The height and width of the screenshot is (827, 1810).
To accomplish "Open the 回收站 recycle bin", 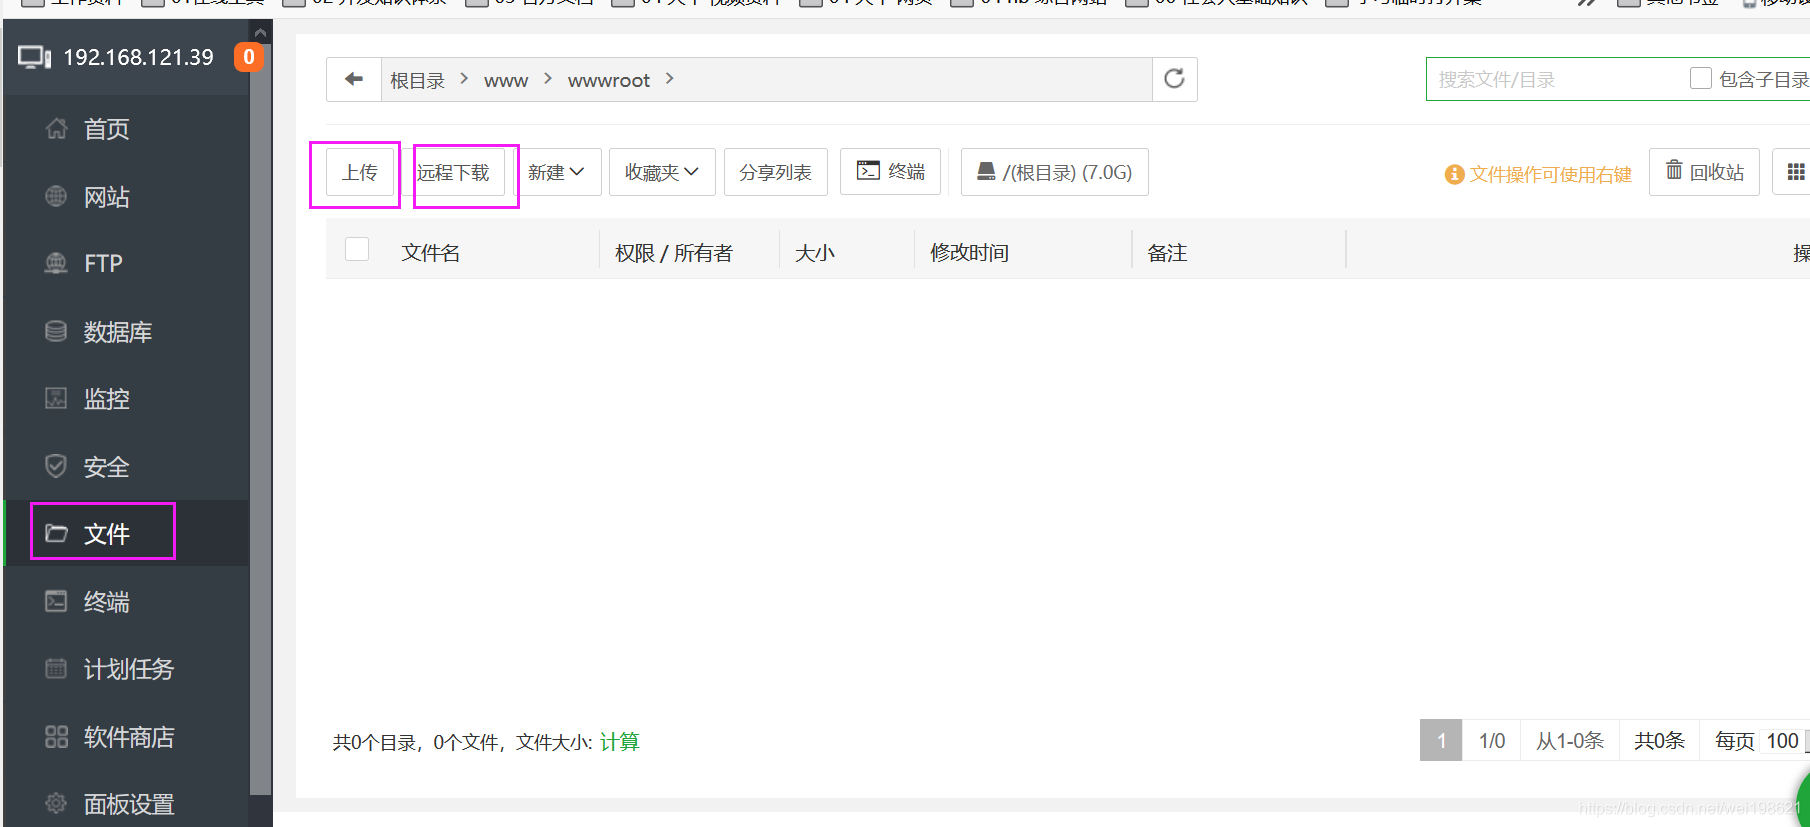I will [x=1704, y=172].
